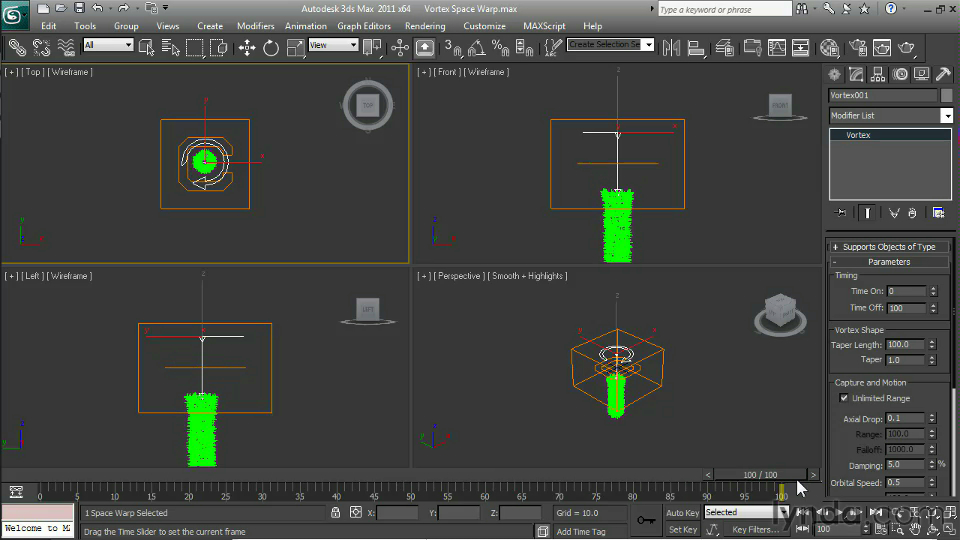Collapse the Parameters rollout
960x540 pixels.
(890, 262)
